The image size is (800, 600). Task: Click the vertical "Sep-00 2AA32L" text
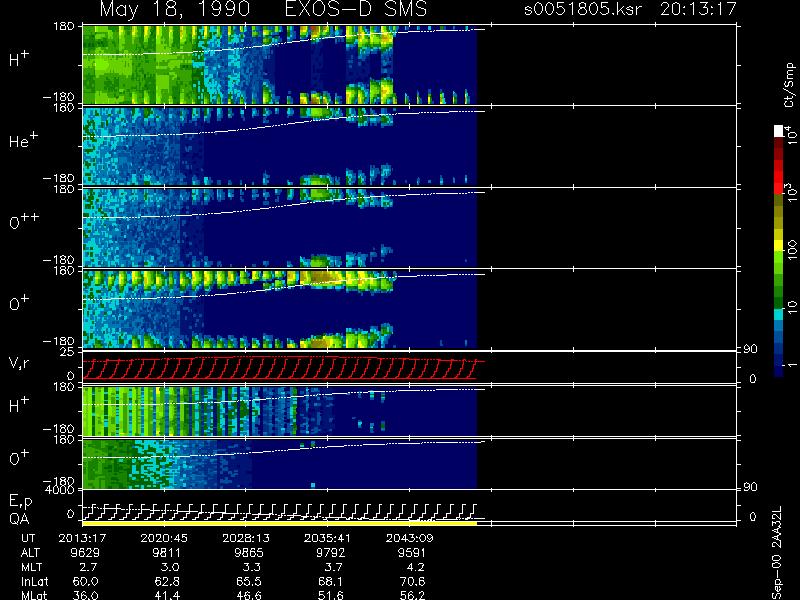pyautogui.click(x=776, y=553)
